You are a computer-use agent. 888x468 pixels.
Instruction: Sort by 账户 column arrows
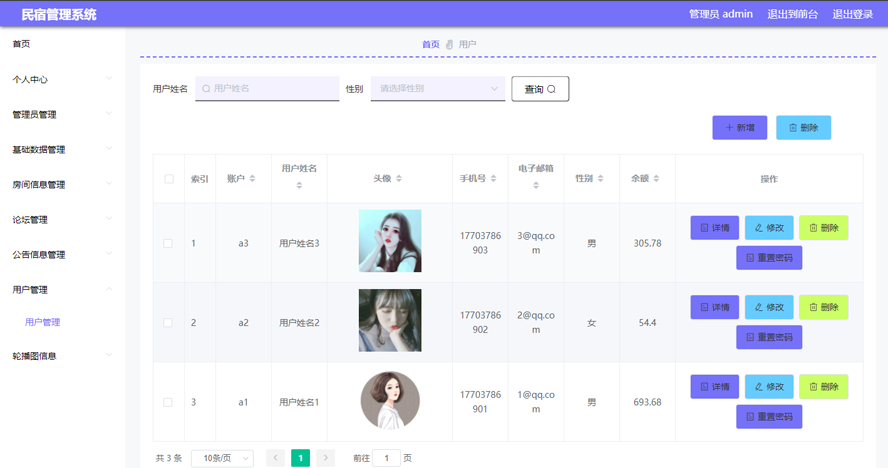click(x=253, y=178)
